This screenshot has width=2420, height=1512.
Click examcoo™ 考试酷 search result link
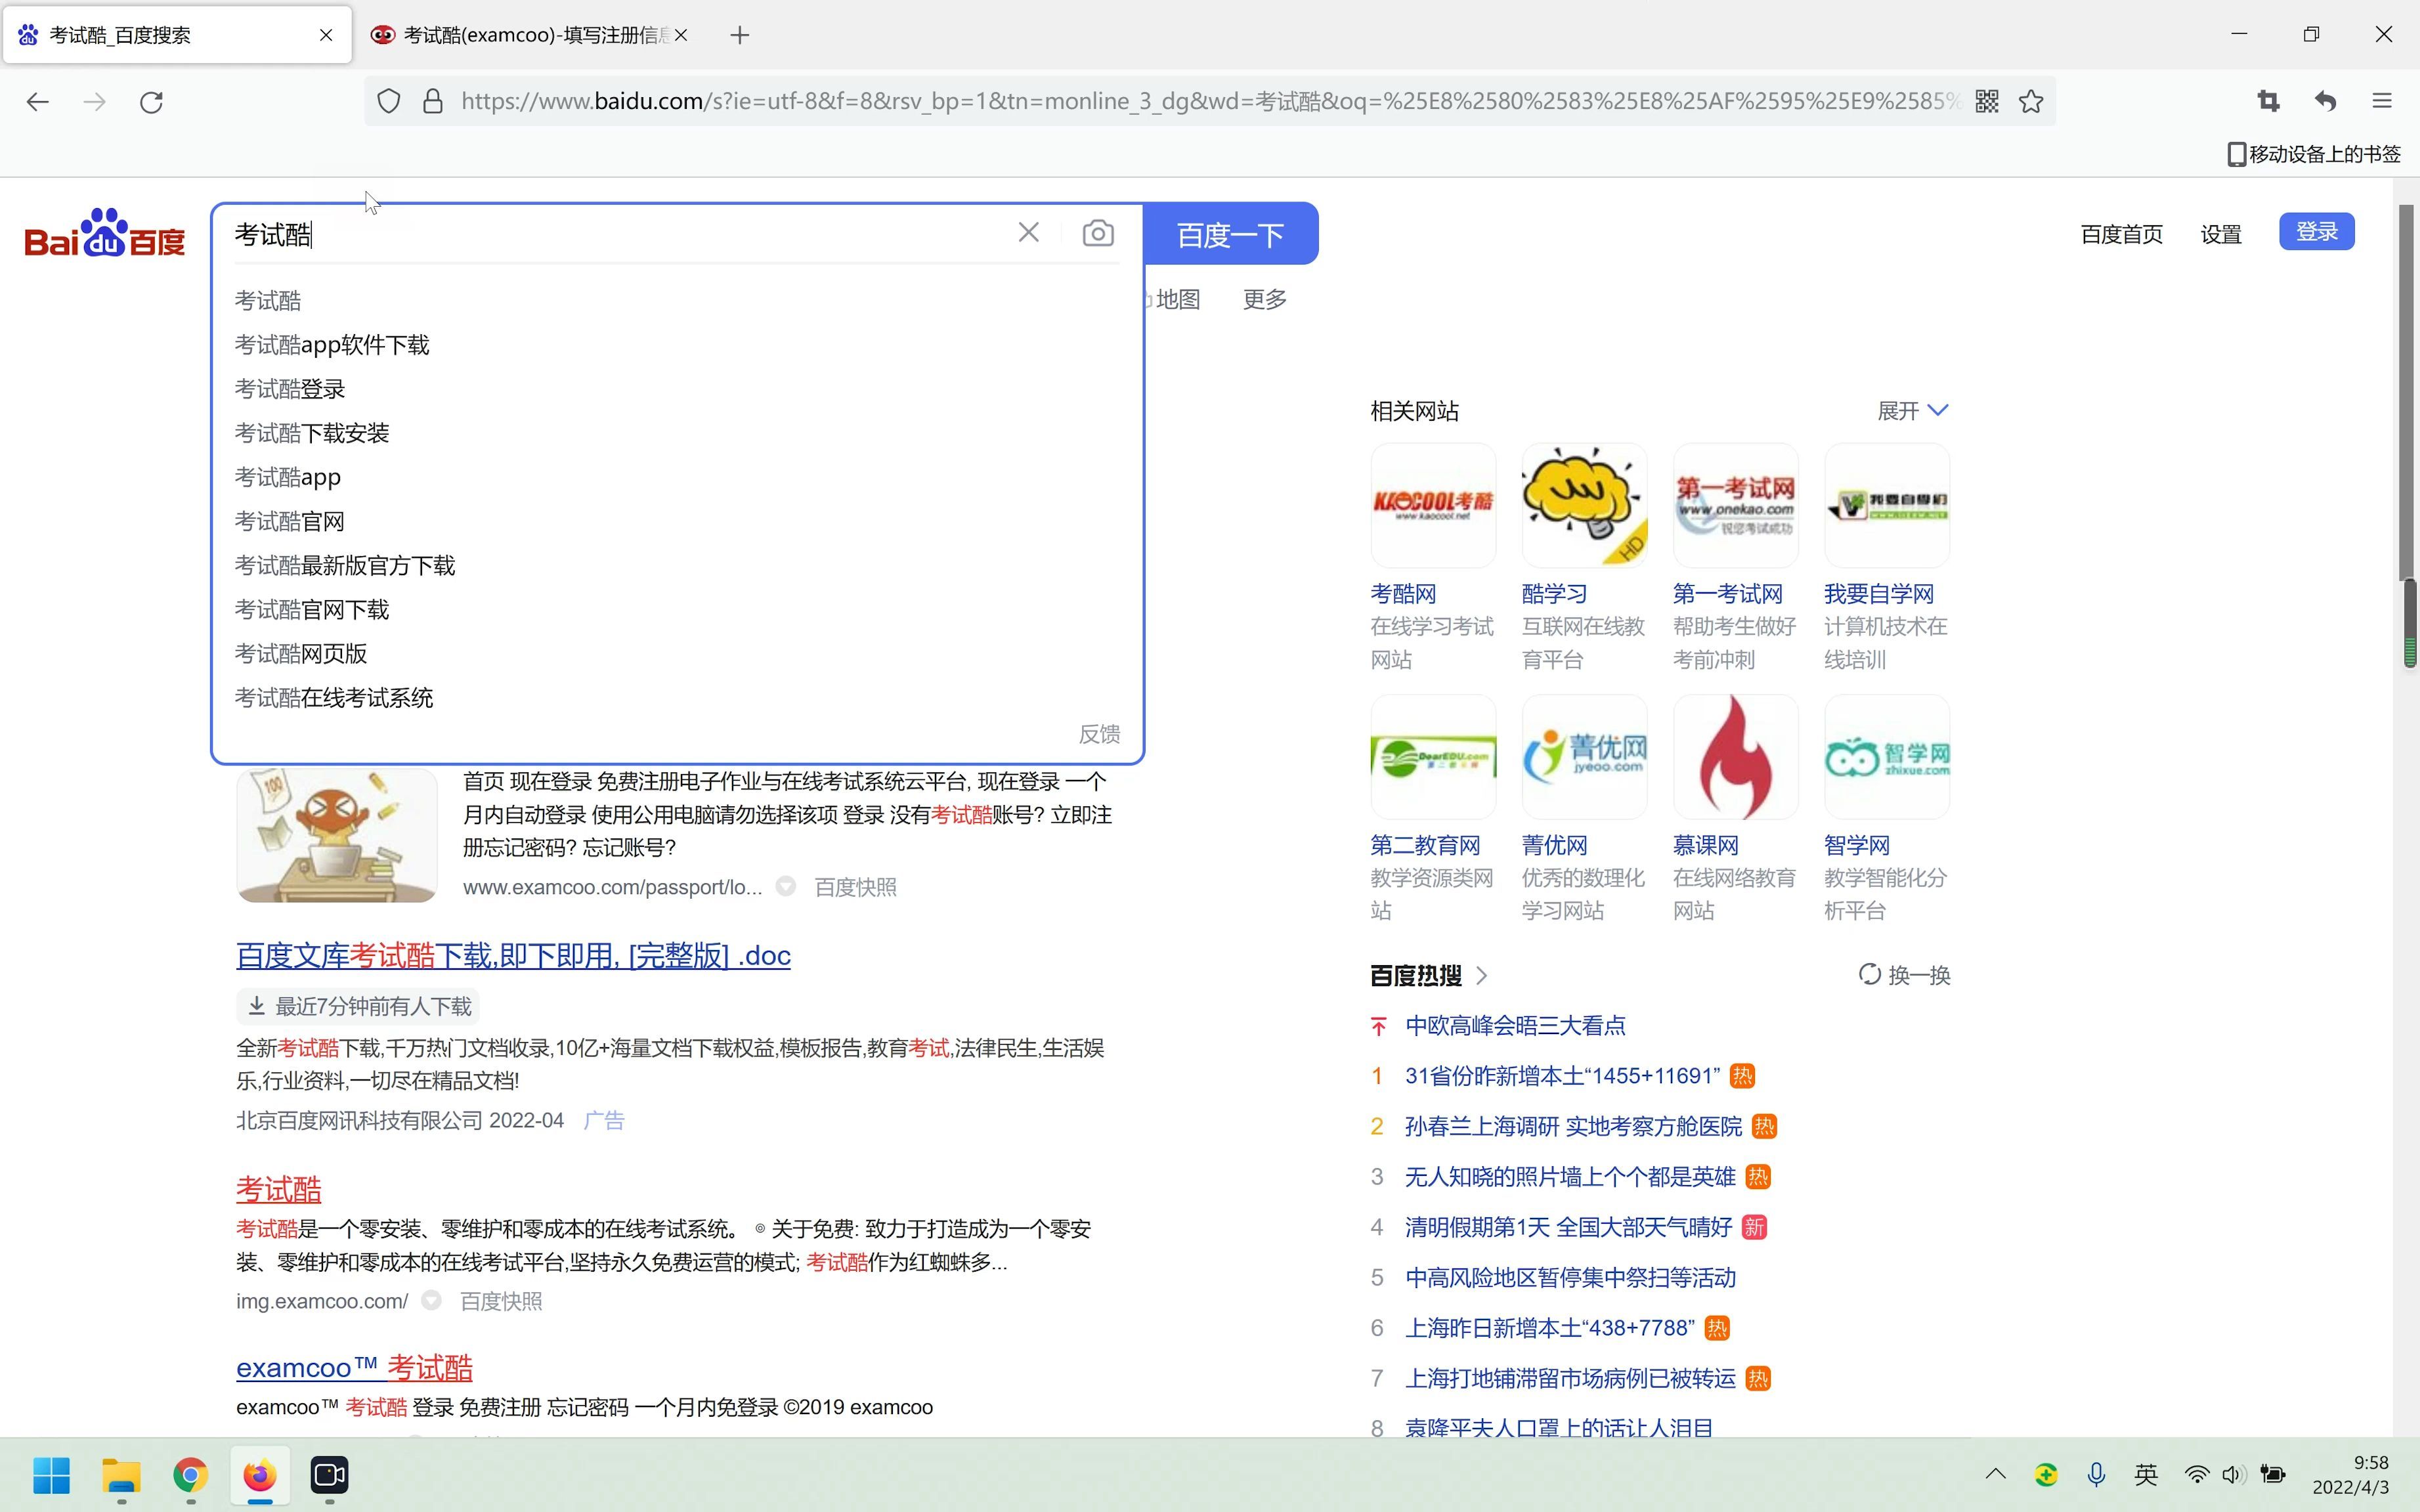355,1368
